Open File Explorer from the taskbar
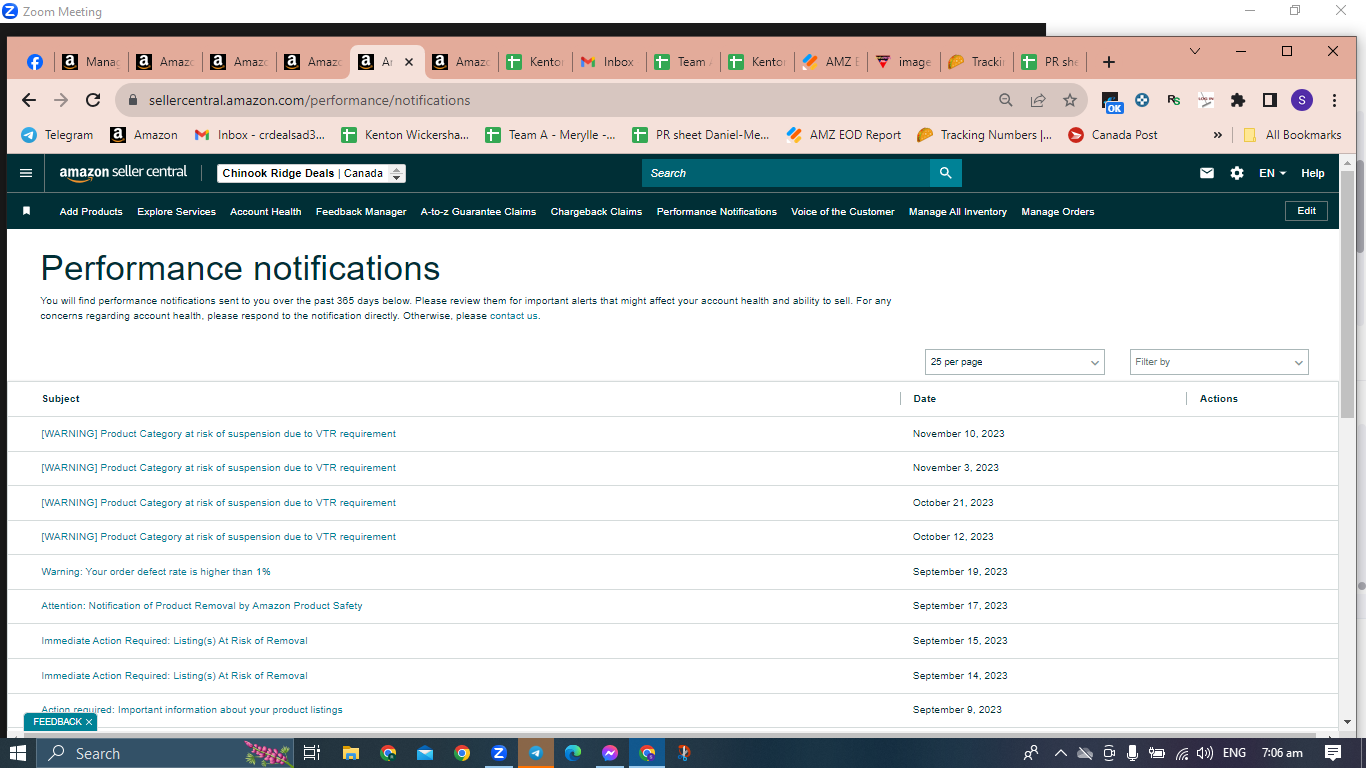 (x=351, y=753)
